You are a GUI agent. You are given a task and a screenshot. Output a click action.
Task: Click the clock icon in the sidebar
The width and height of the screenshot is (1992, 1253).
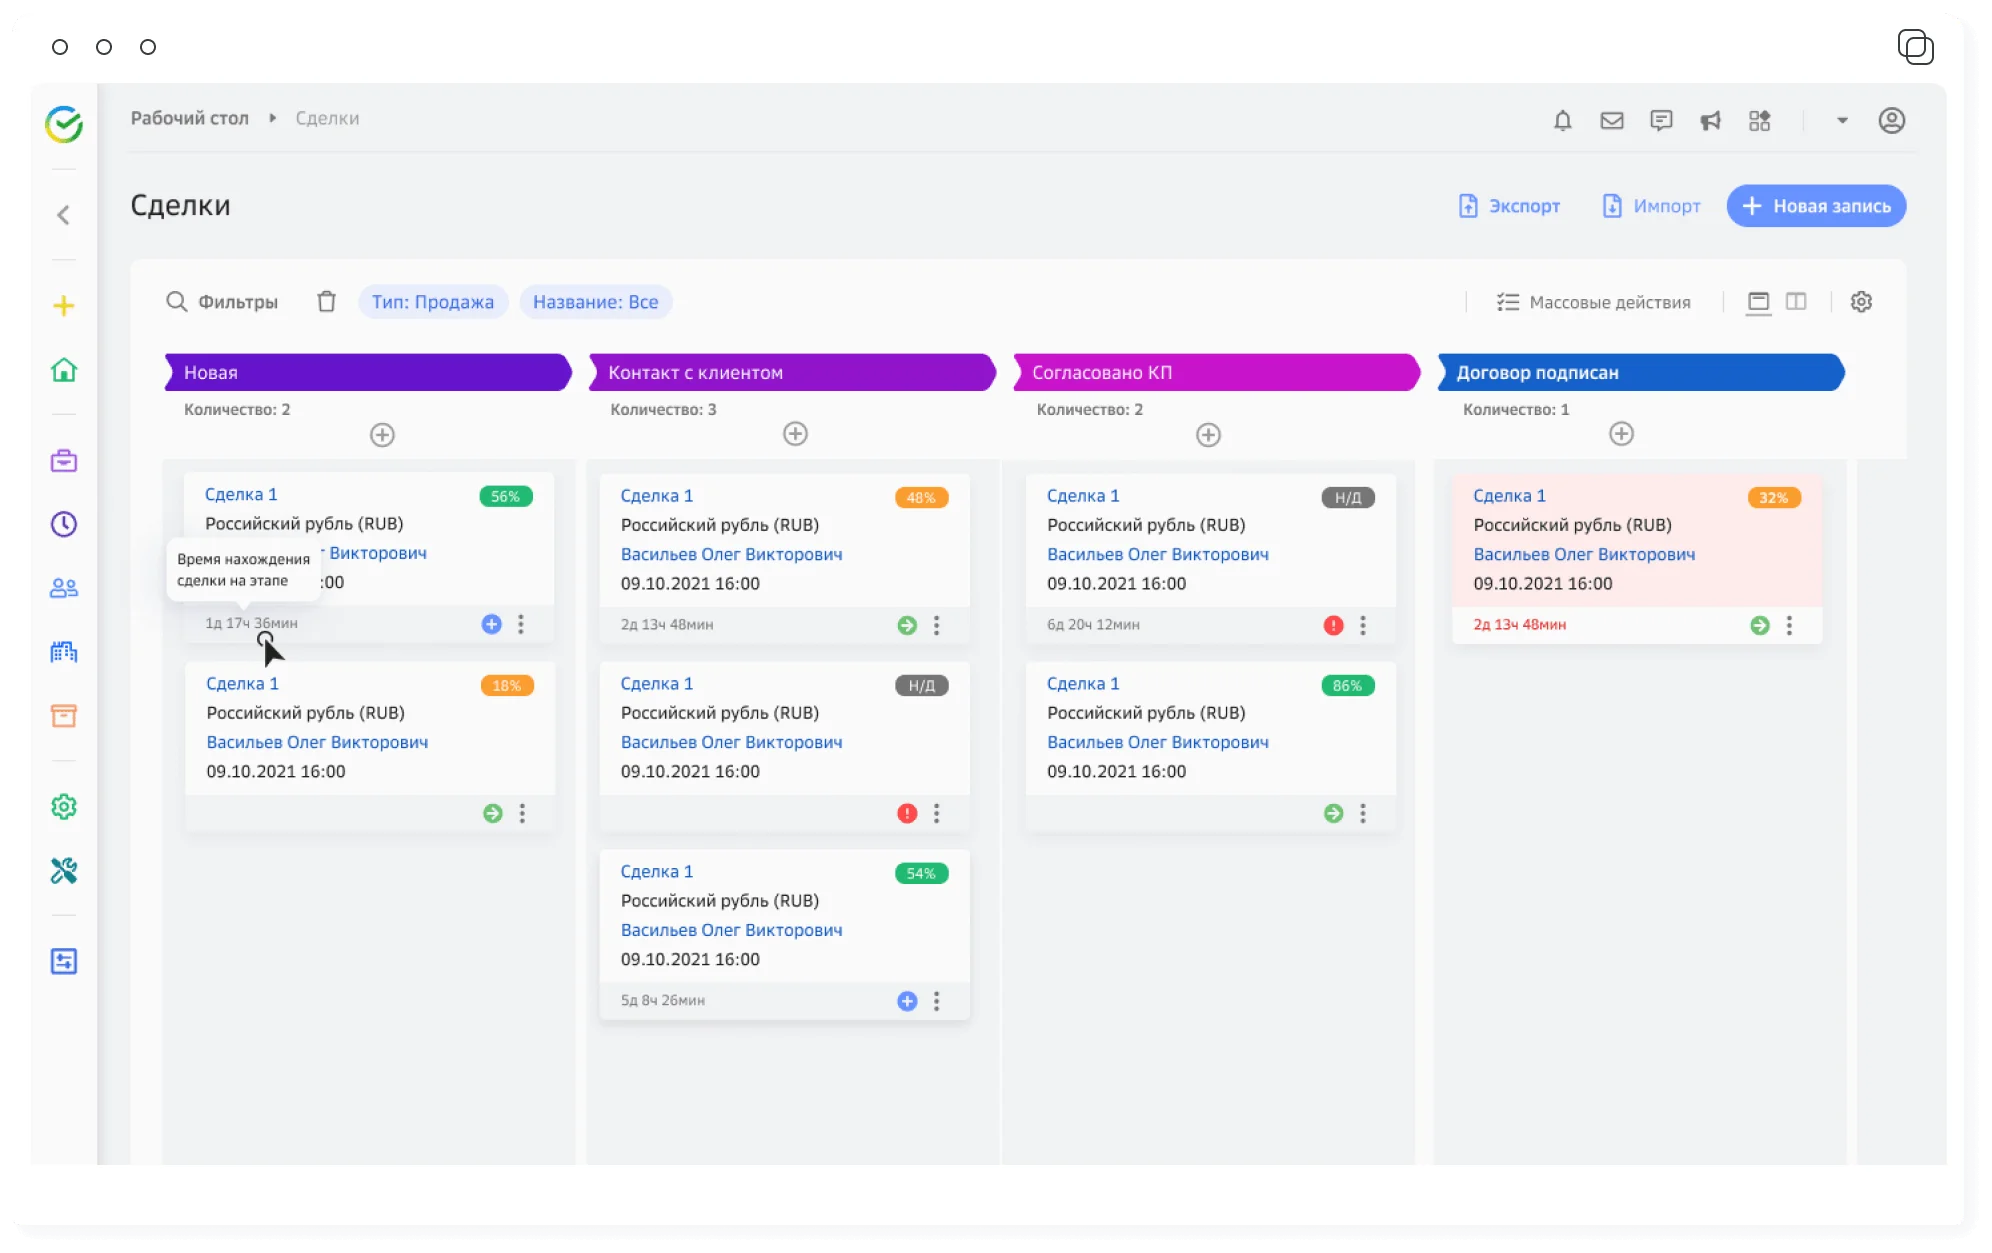coord(64,524)
